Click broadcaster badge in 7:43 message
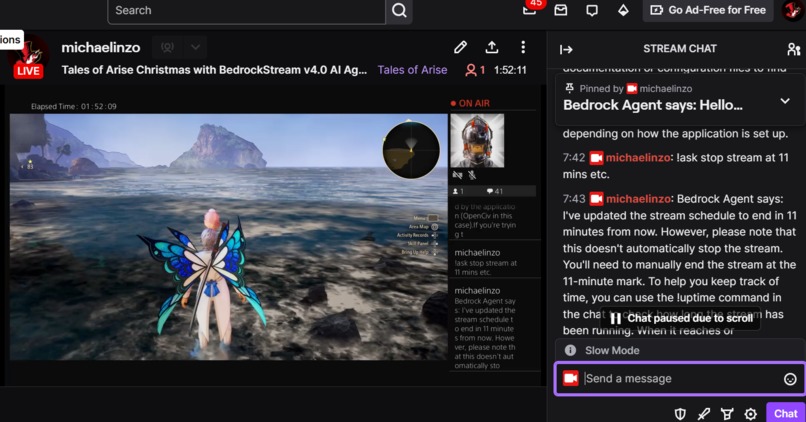806x422 pixels. (x=596, y=199)
